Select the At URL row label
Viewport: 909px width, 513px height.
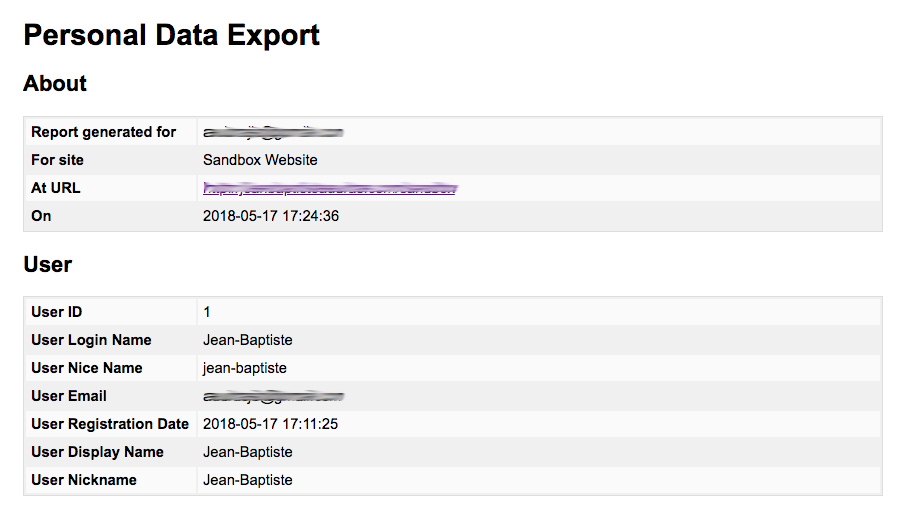point(56,188)
